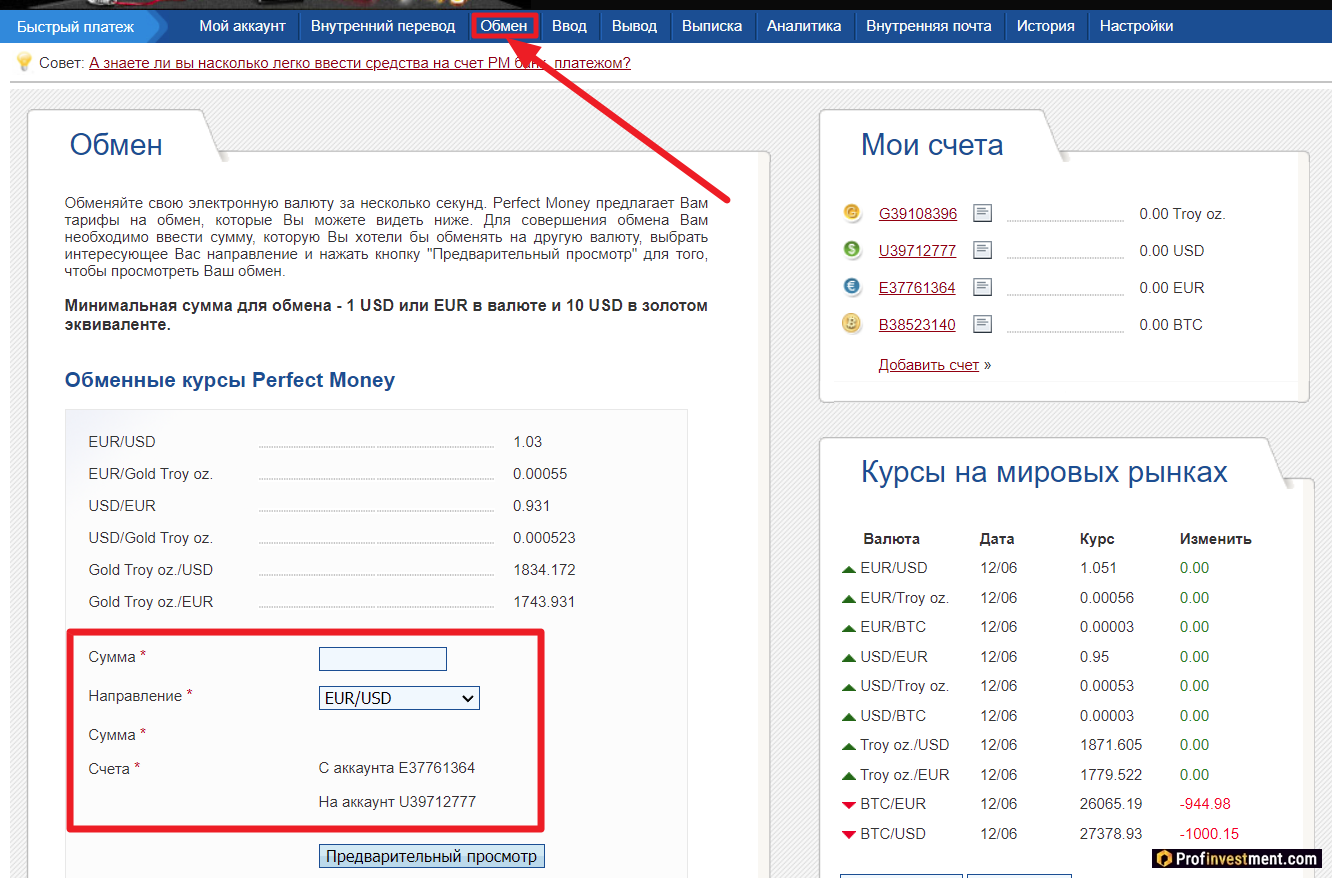Screen dimensions: 1332x878
Task: Click the red down arrow beside BTC/EUR
Action: (x=849, y=805)
